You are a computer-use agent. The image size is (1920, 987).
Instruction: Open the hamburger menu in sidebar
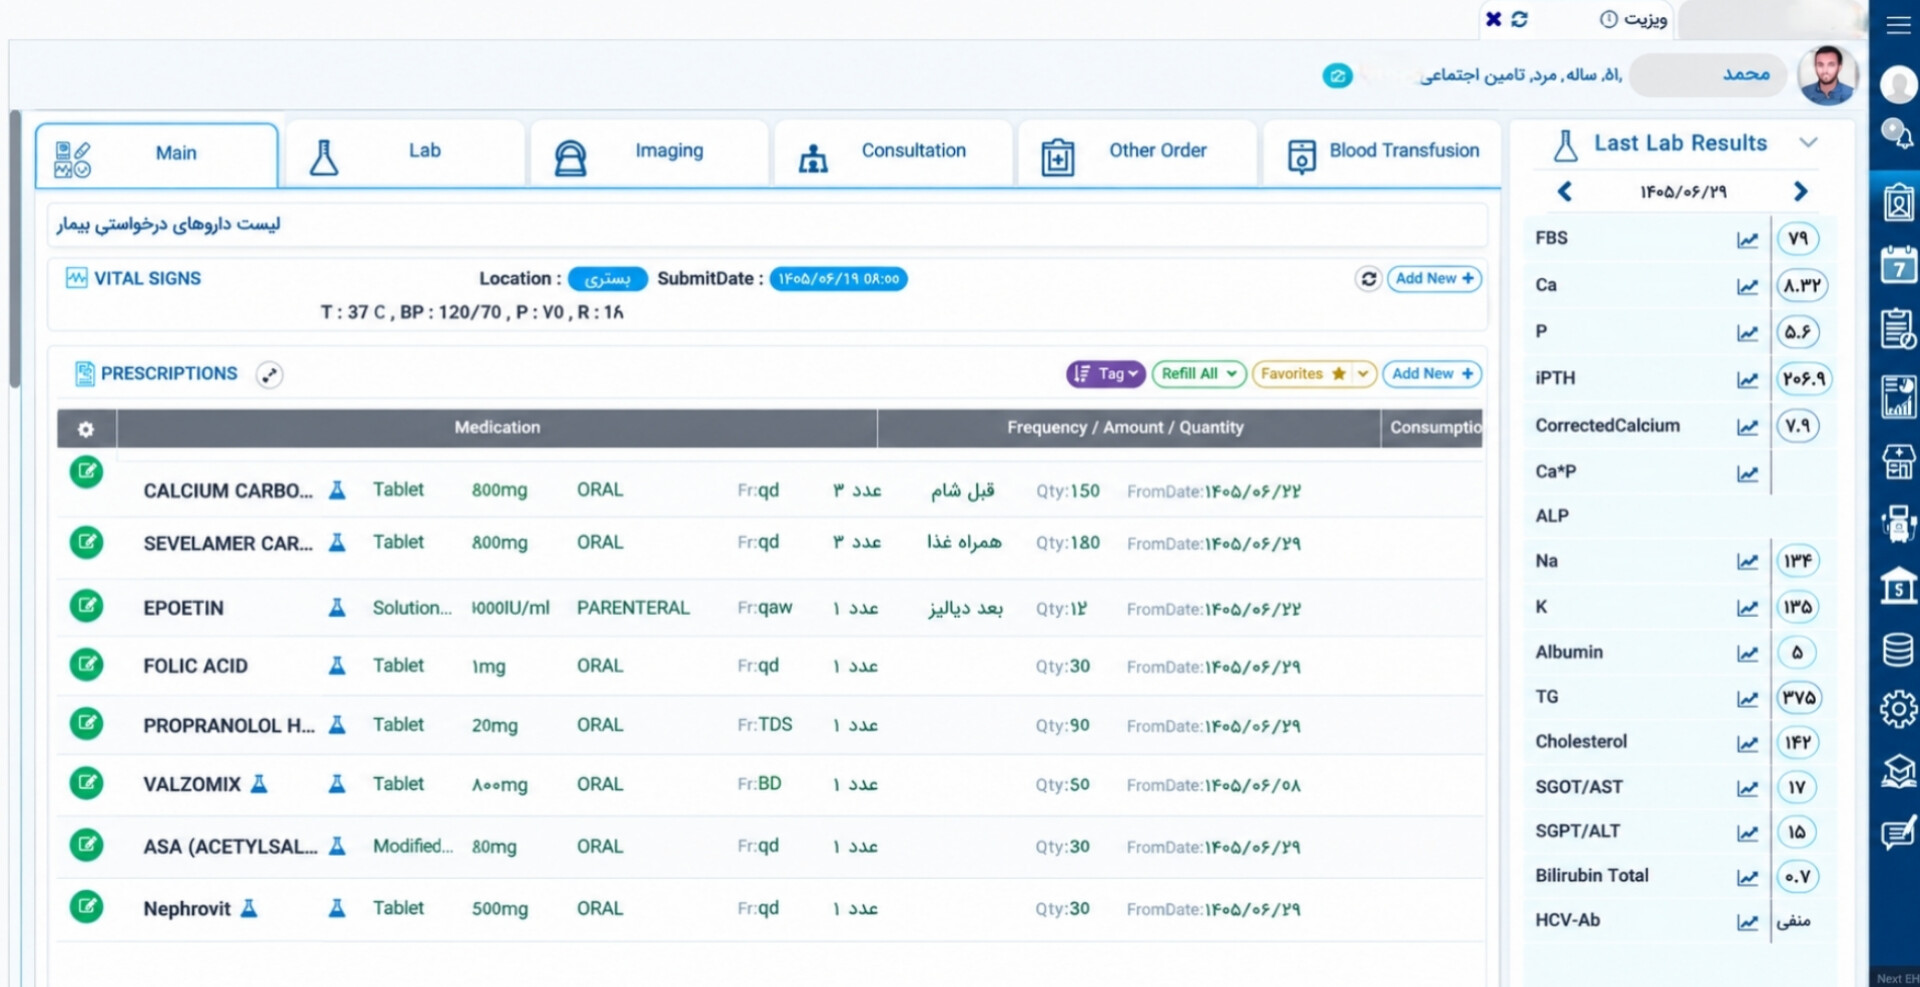pyautogui.click(x=1897, y=25)
